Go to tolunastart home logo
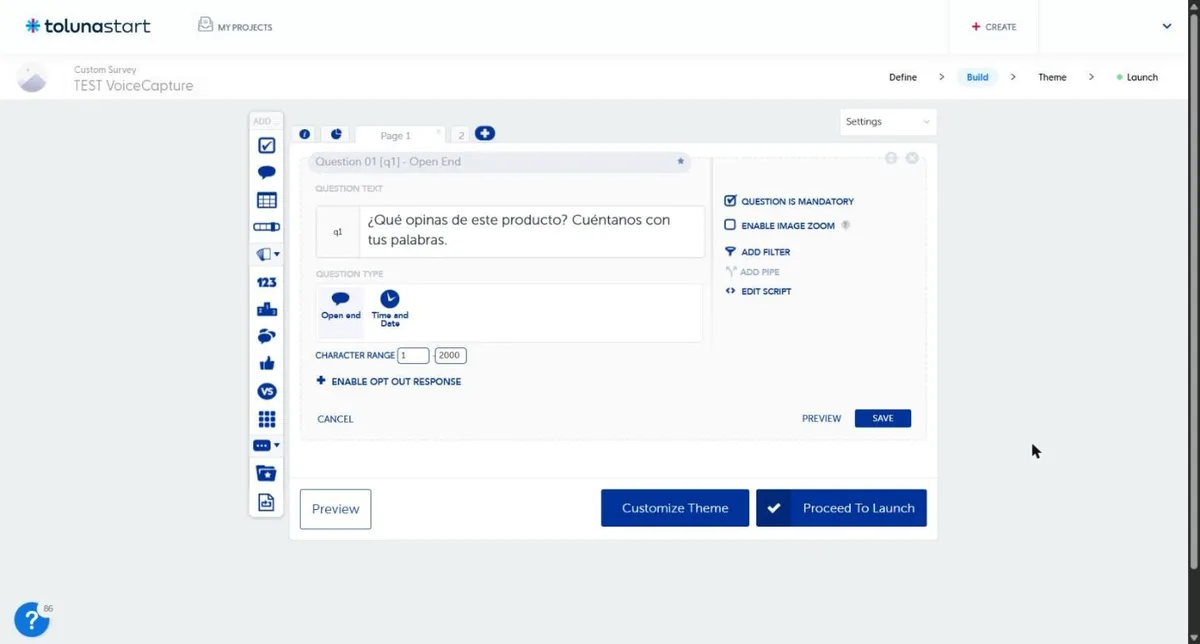Viewport: 1200px width, 644px height. [88, 26]
